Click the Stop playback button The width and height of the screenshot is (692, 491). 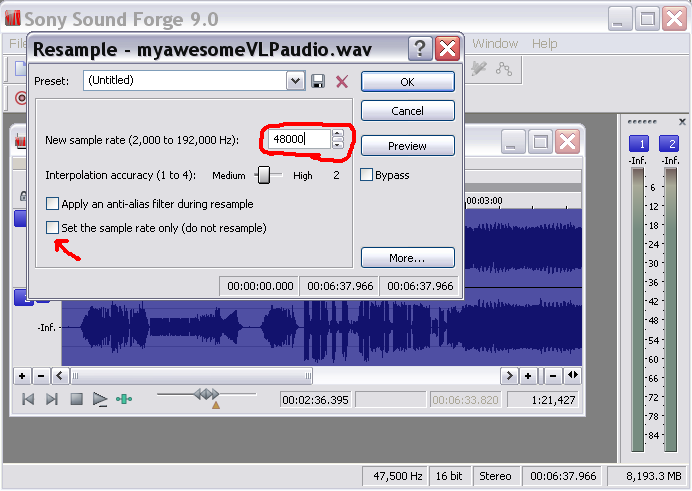76,399
